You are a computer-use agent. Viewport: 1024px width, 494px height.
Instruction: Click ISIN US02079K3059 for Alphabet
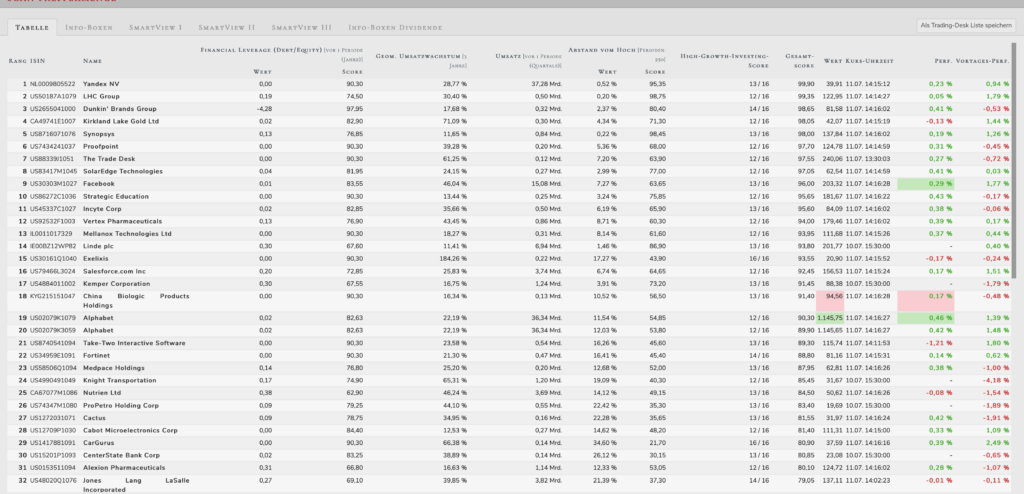pos(53,331)
